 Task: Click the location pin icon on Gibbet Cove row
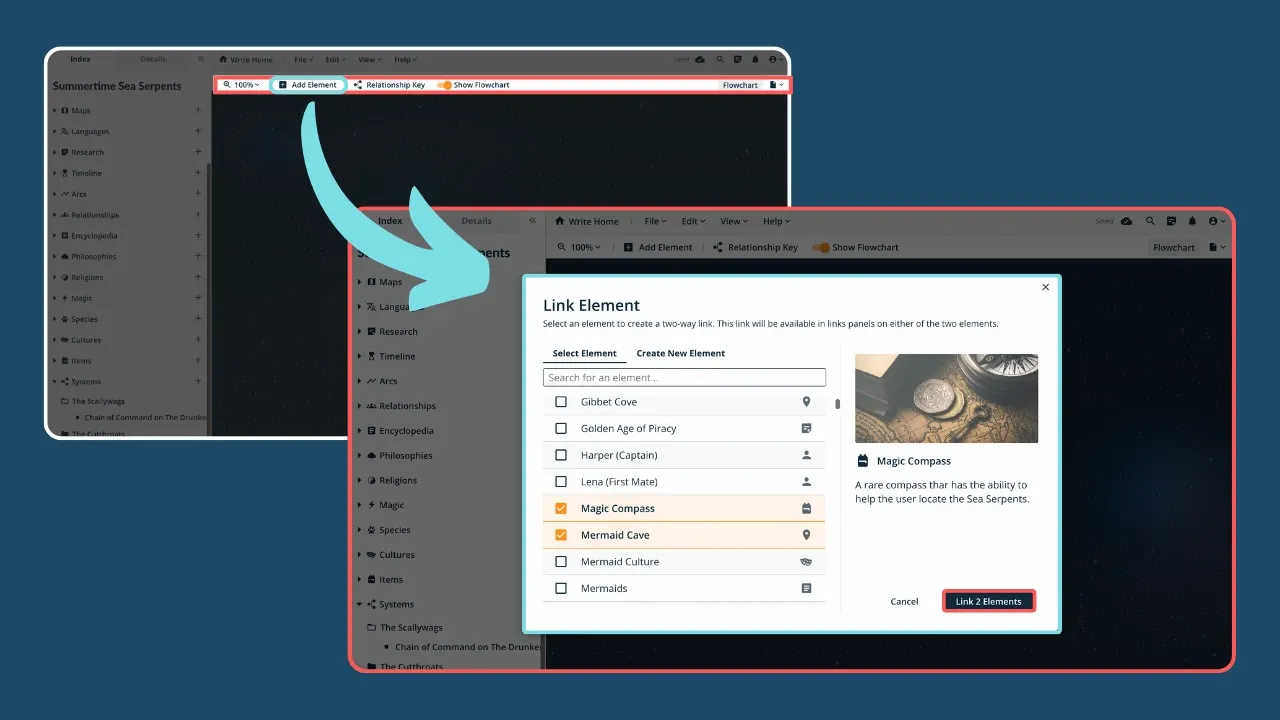806,402
